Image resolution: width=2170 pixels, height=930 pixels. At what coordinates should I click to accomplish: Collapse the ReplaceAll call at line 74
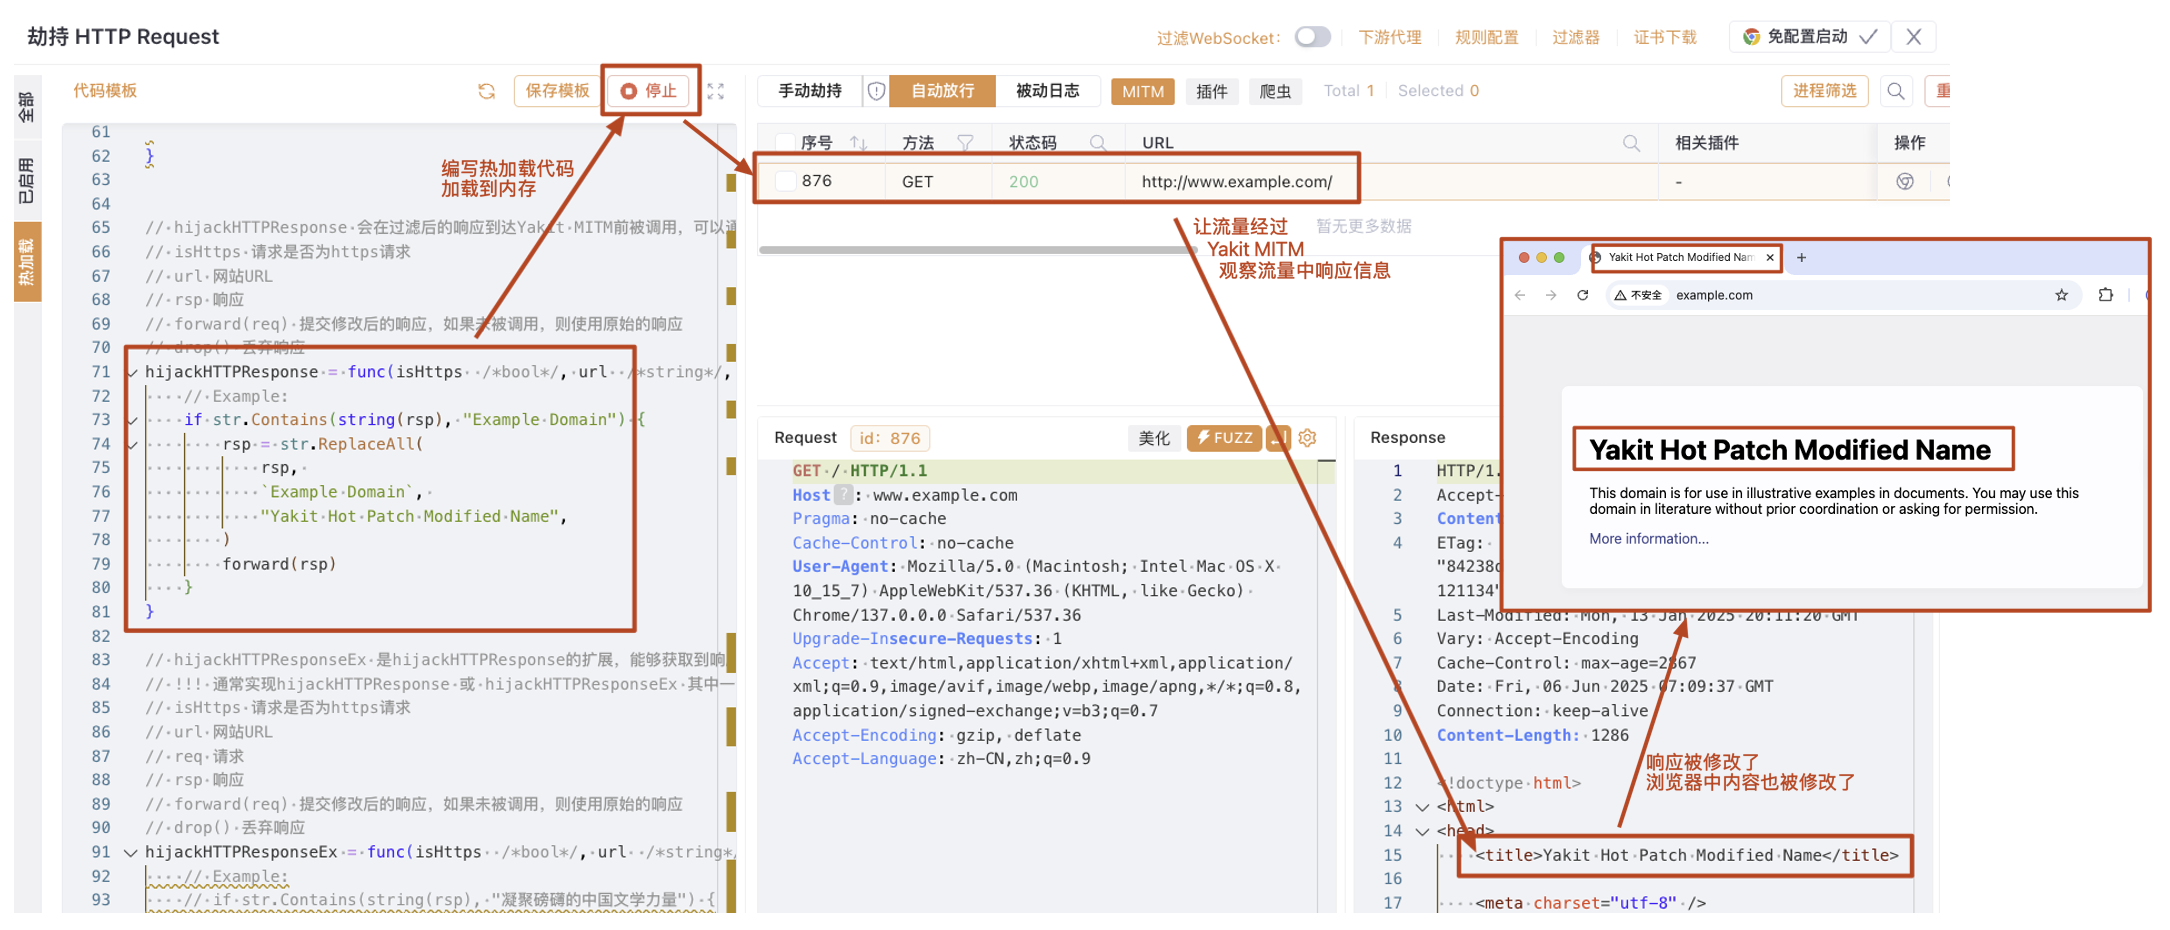point(131,444)
